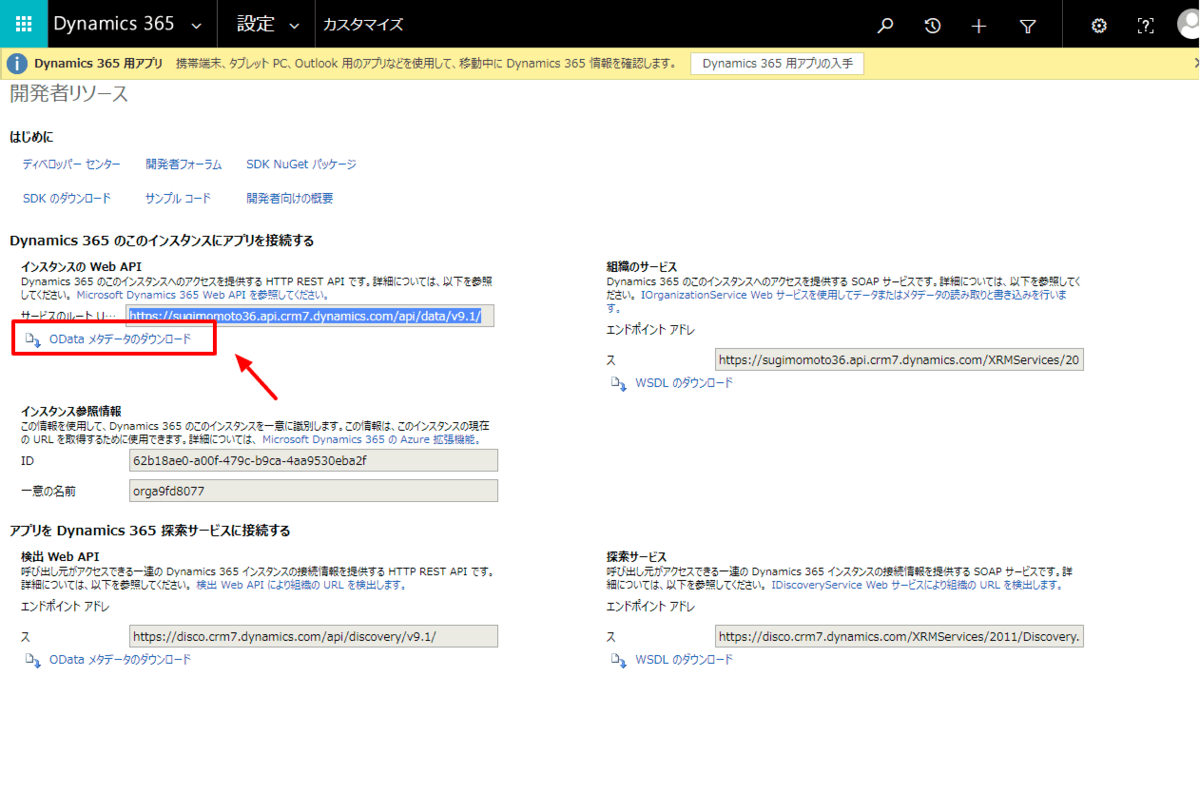Click the 検出 Web API heading
This screenshot has width=1200, height=793.
pyautogui.click(x=60, y=556)
